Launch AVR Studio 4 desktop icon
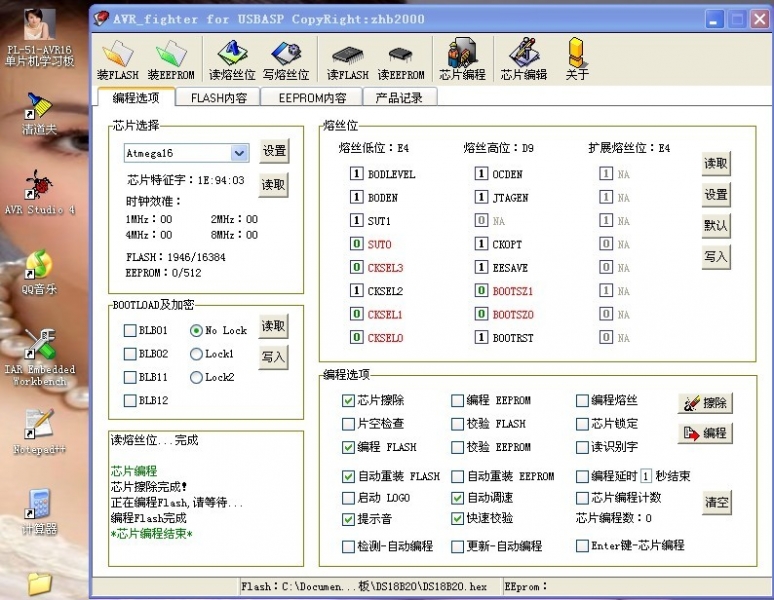Image resolution: width=774 pixels, height=600 pixels. click(39, 192)
